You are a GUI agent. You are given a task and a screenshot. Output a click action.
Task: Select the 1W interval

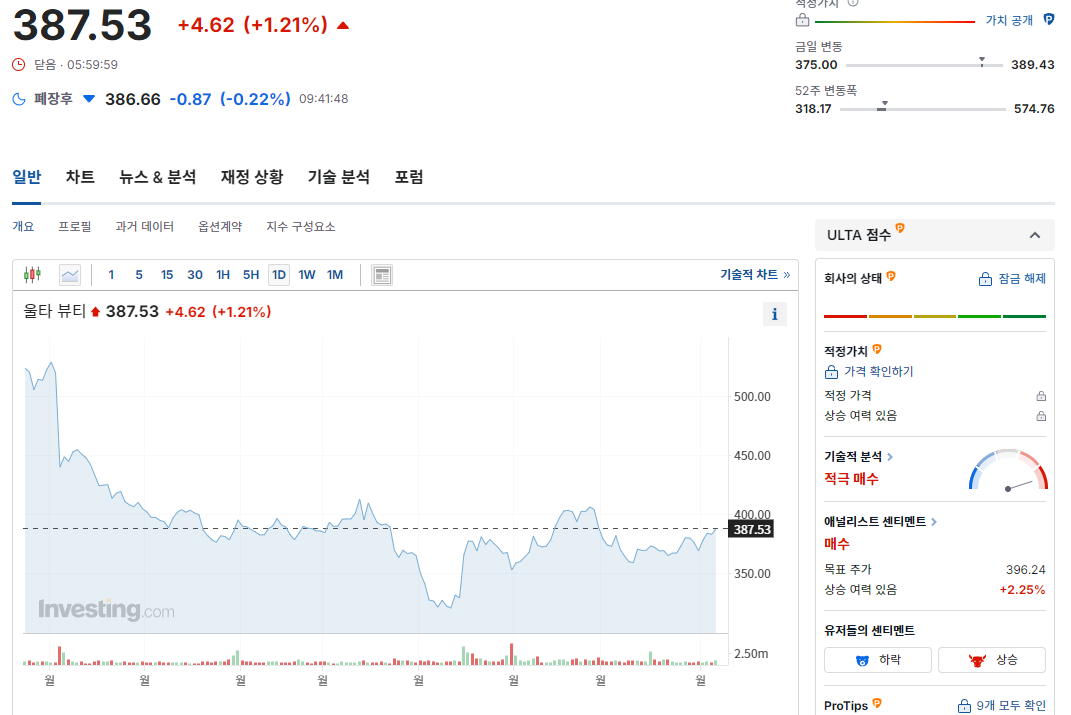tap(307, 275)
